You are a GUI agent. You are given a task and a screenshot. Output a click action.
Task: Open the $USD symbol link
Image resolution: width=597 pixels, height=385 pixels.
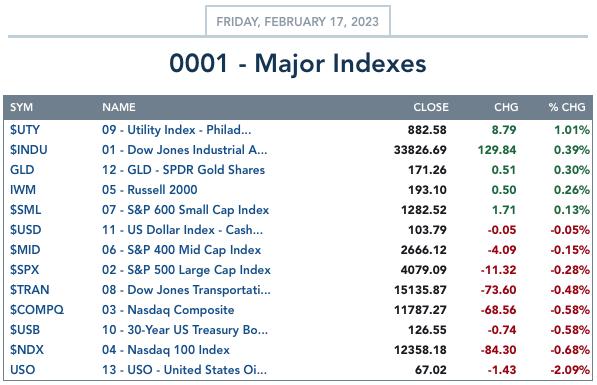(x=26, y=230)
